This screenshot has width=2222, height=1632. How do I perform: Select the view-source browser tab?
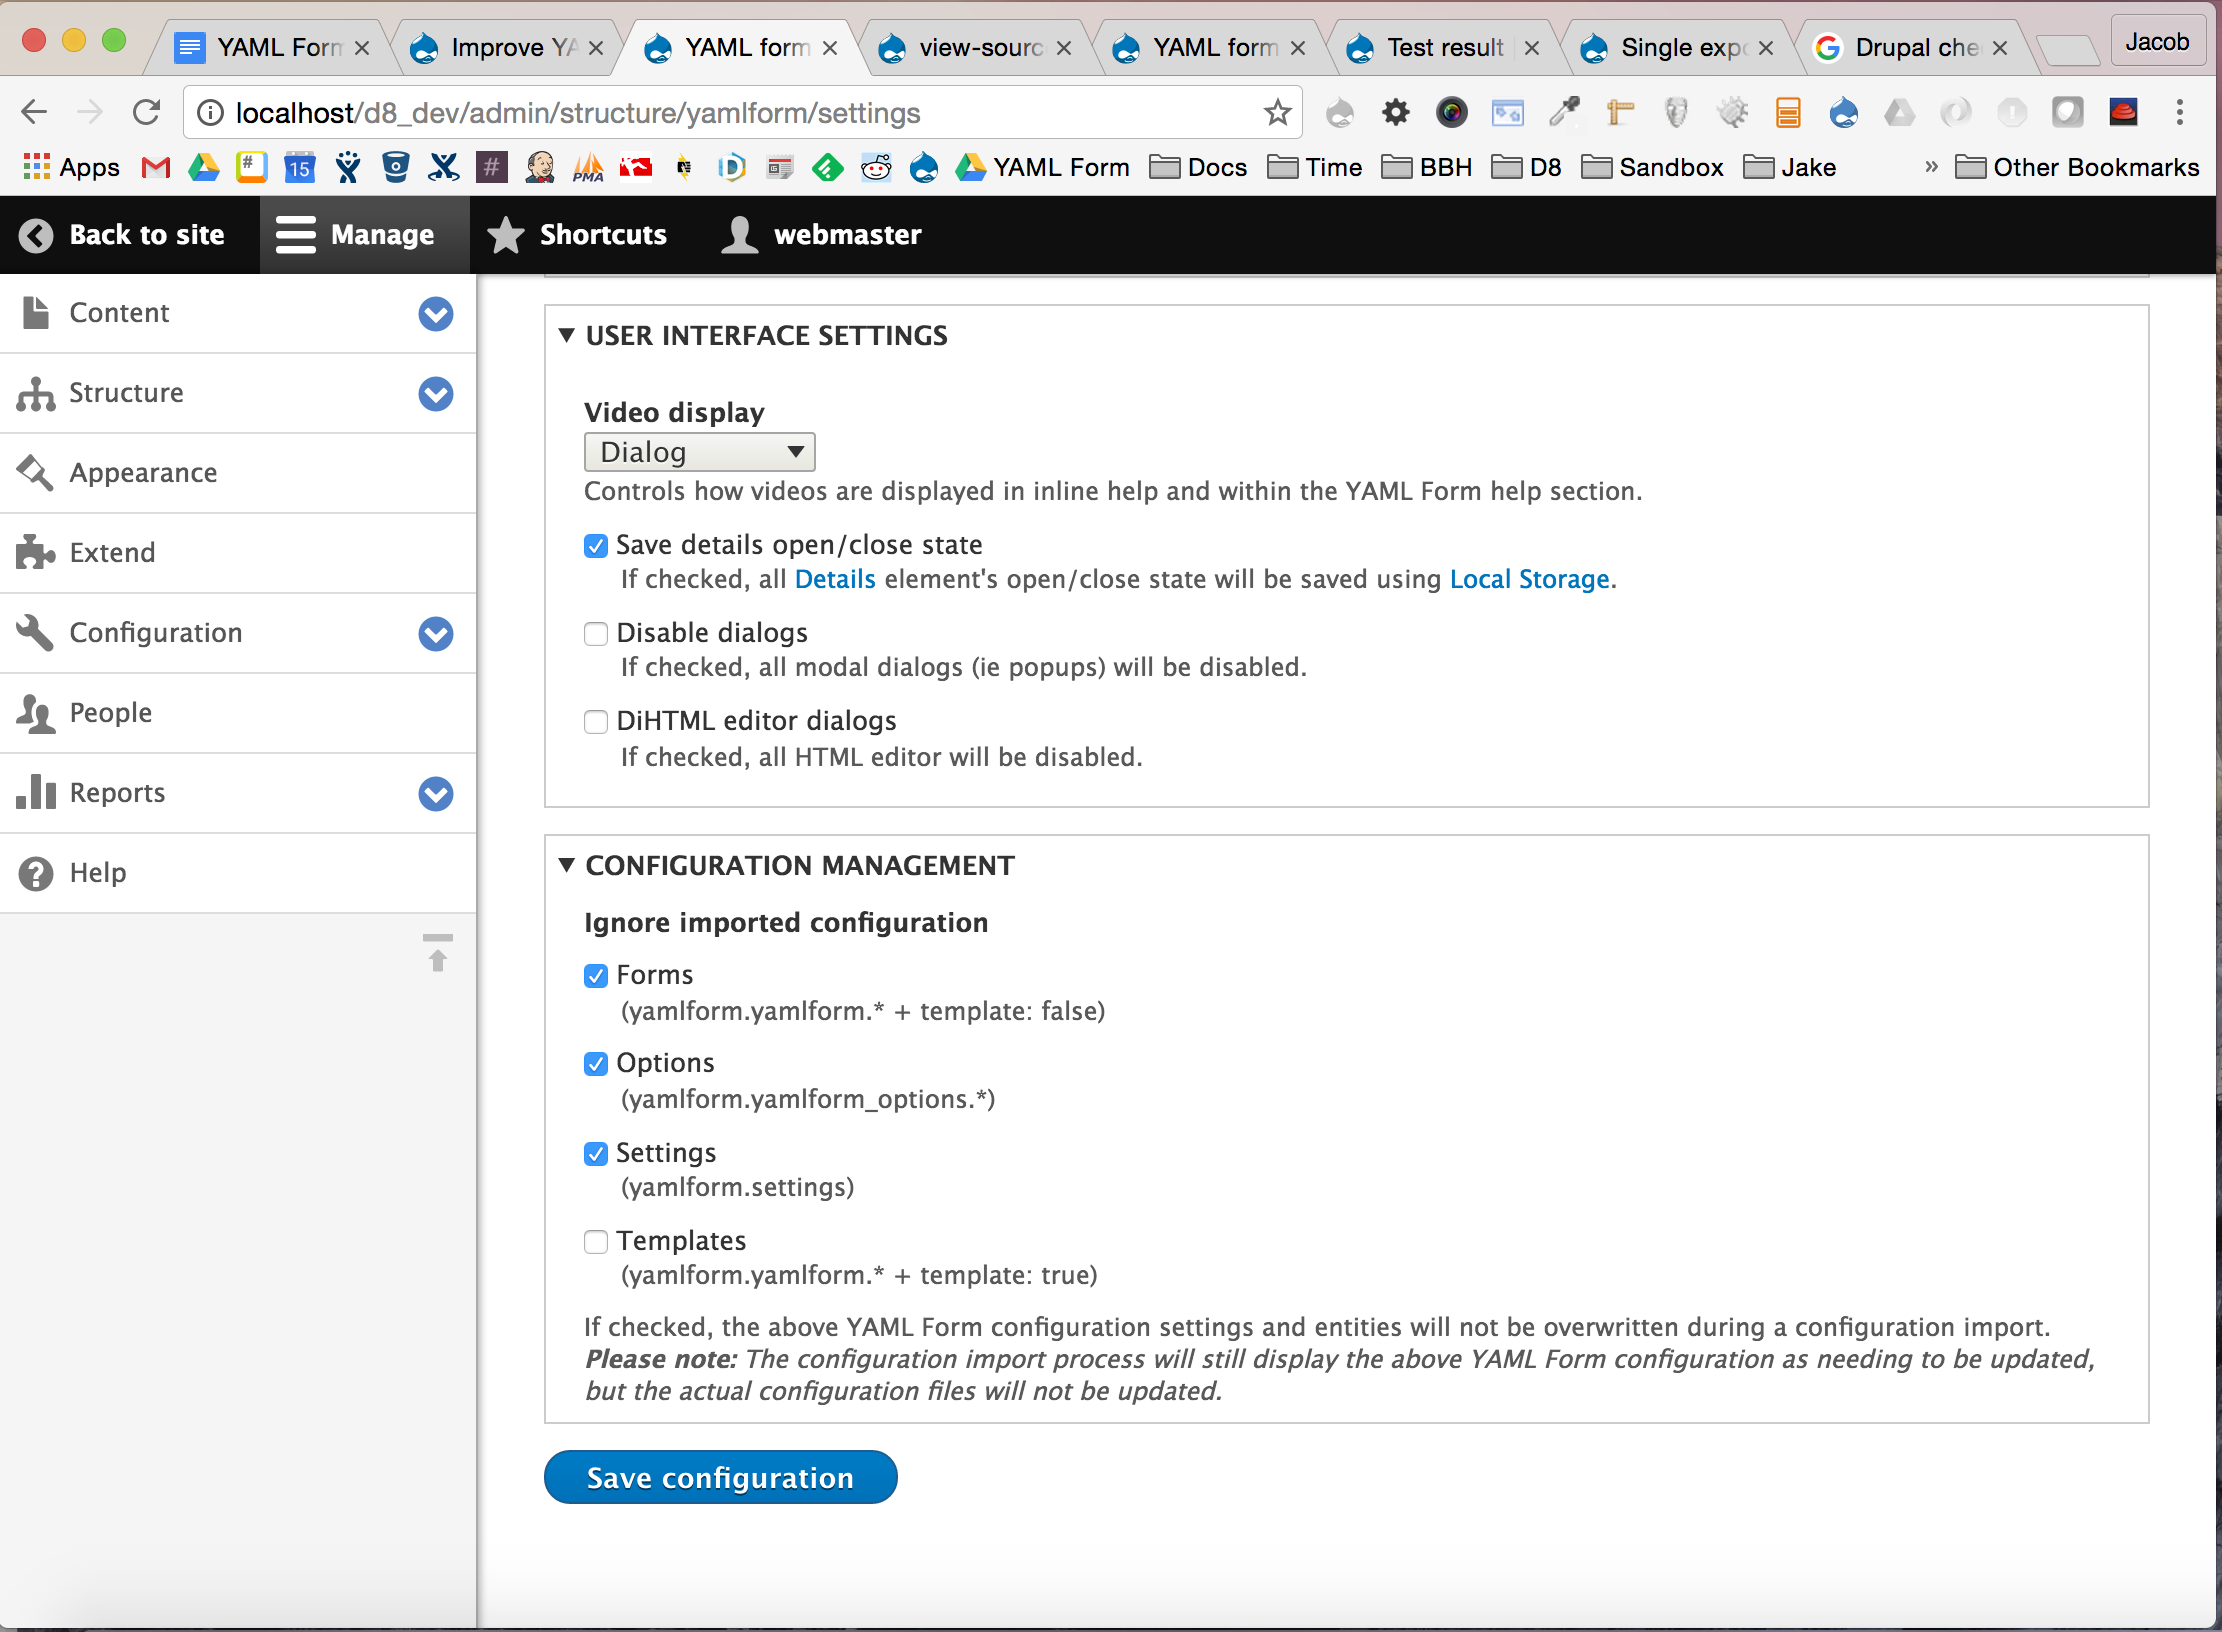[x=965, y=46]
